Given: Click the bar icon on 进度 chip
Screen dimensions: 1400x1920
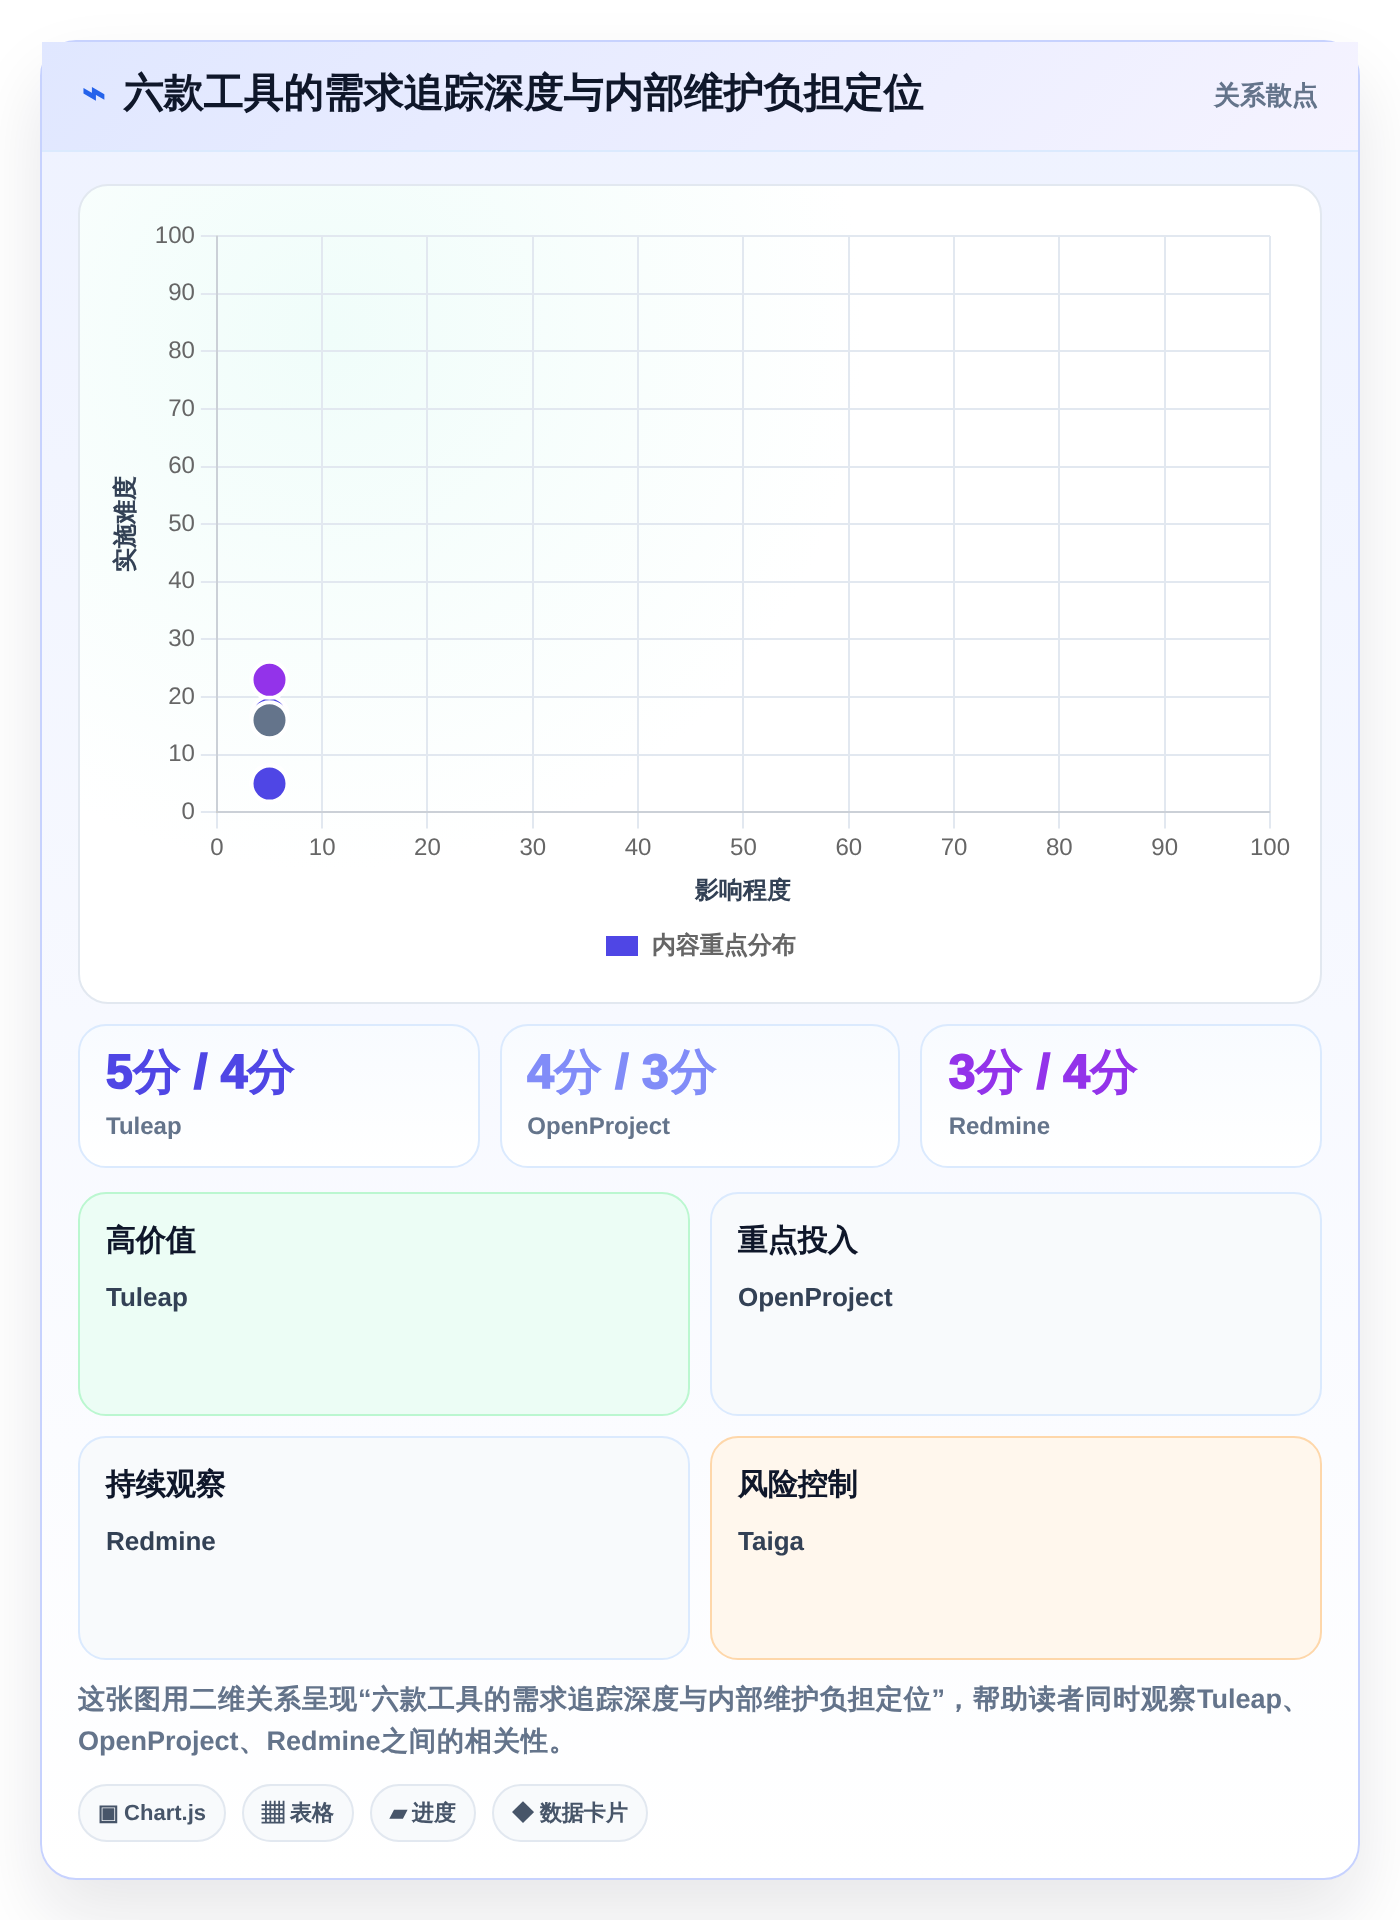Looking at the screenshot, I should tap(398, 1814).
